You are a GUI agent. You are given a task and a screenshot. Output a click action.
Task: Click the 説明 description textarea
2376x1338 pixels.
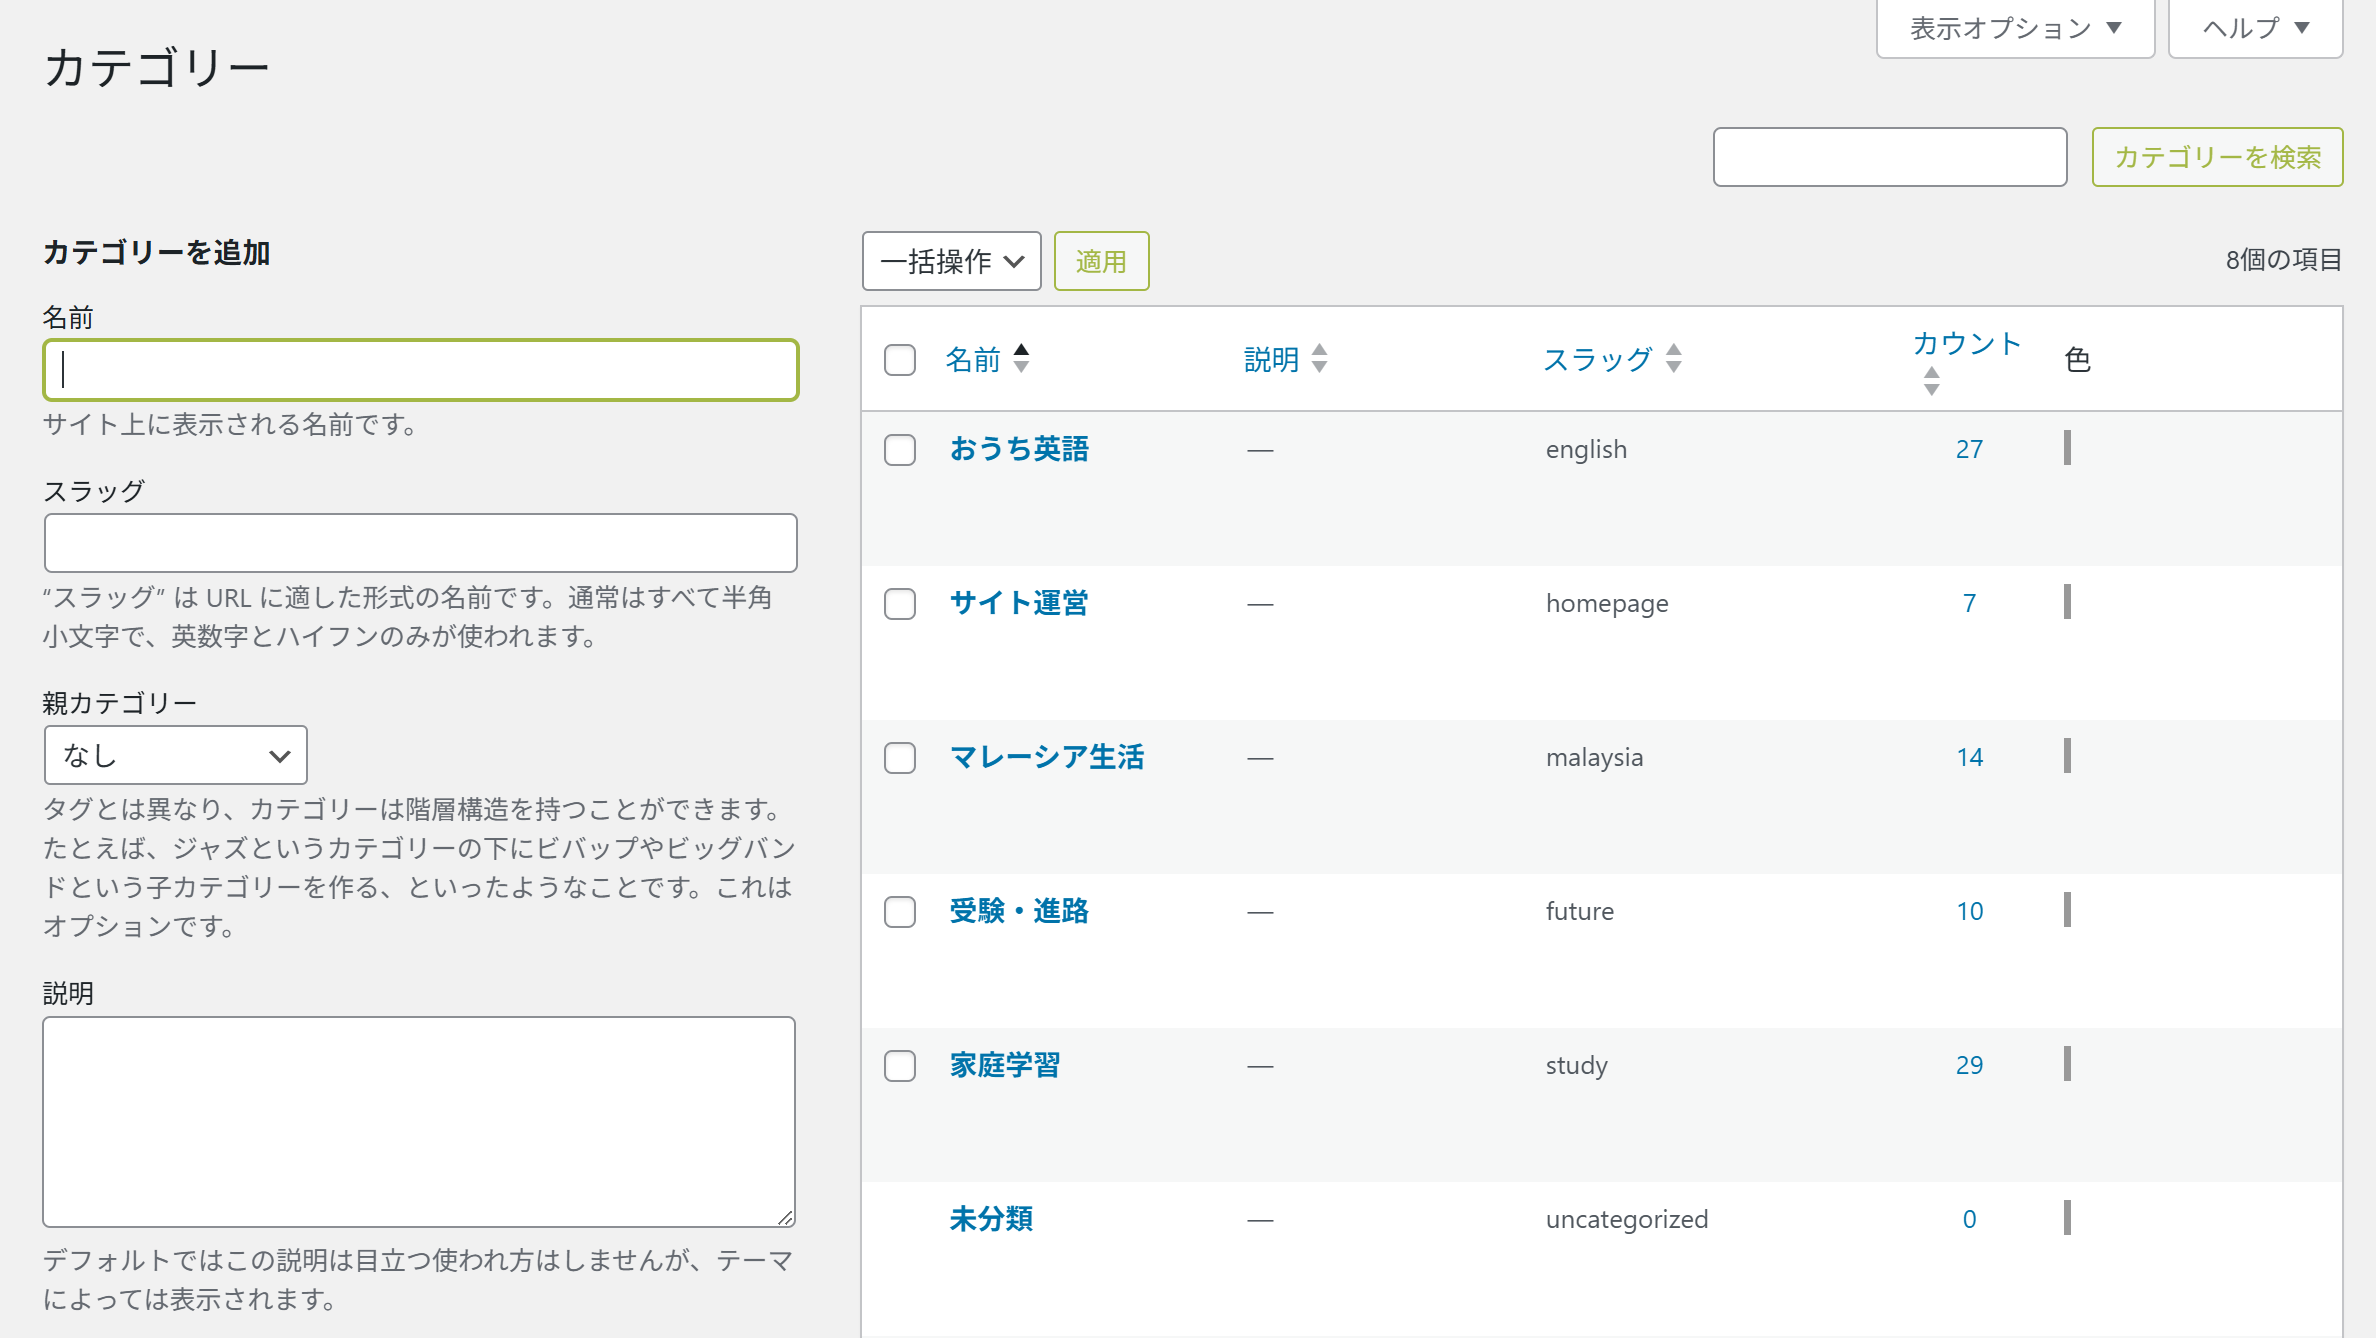point(419,1121)
